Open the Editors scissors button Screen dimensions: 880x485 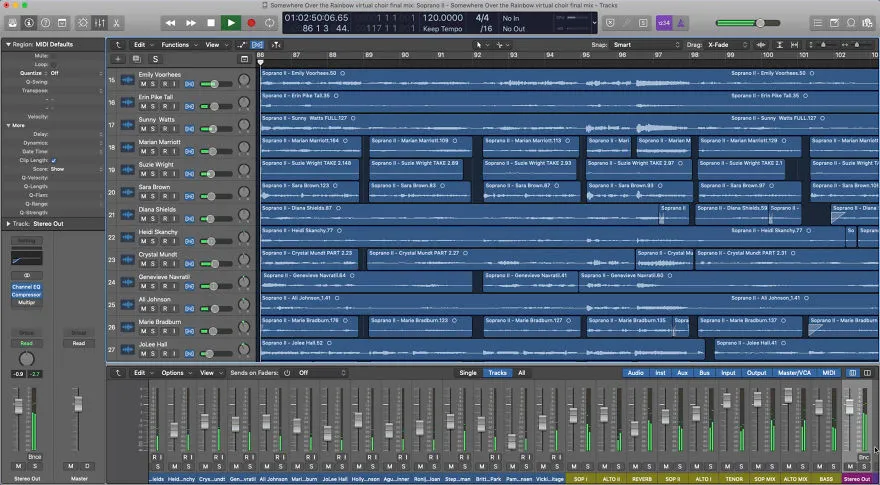116,23
